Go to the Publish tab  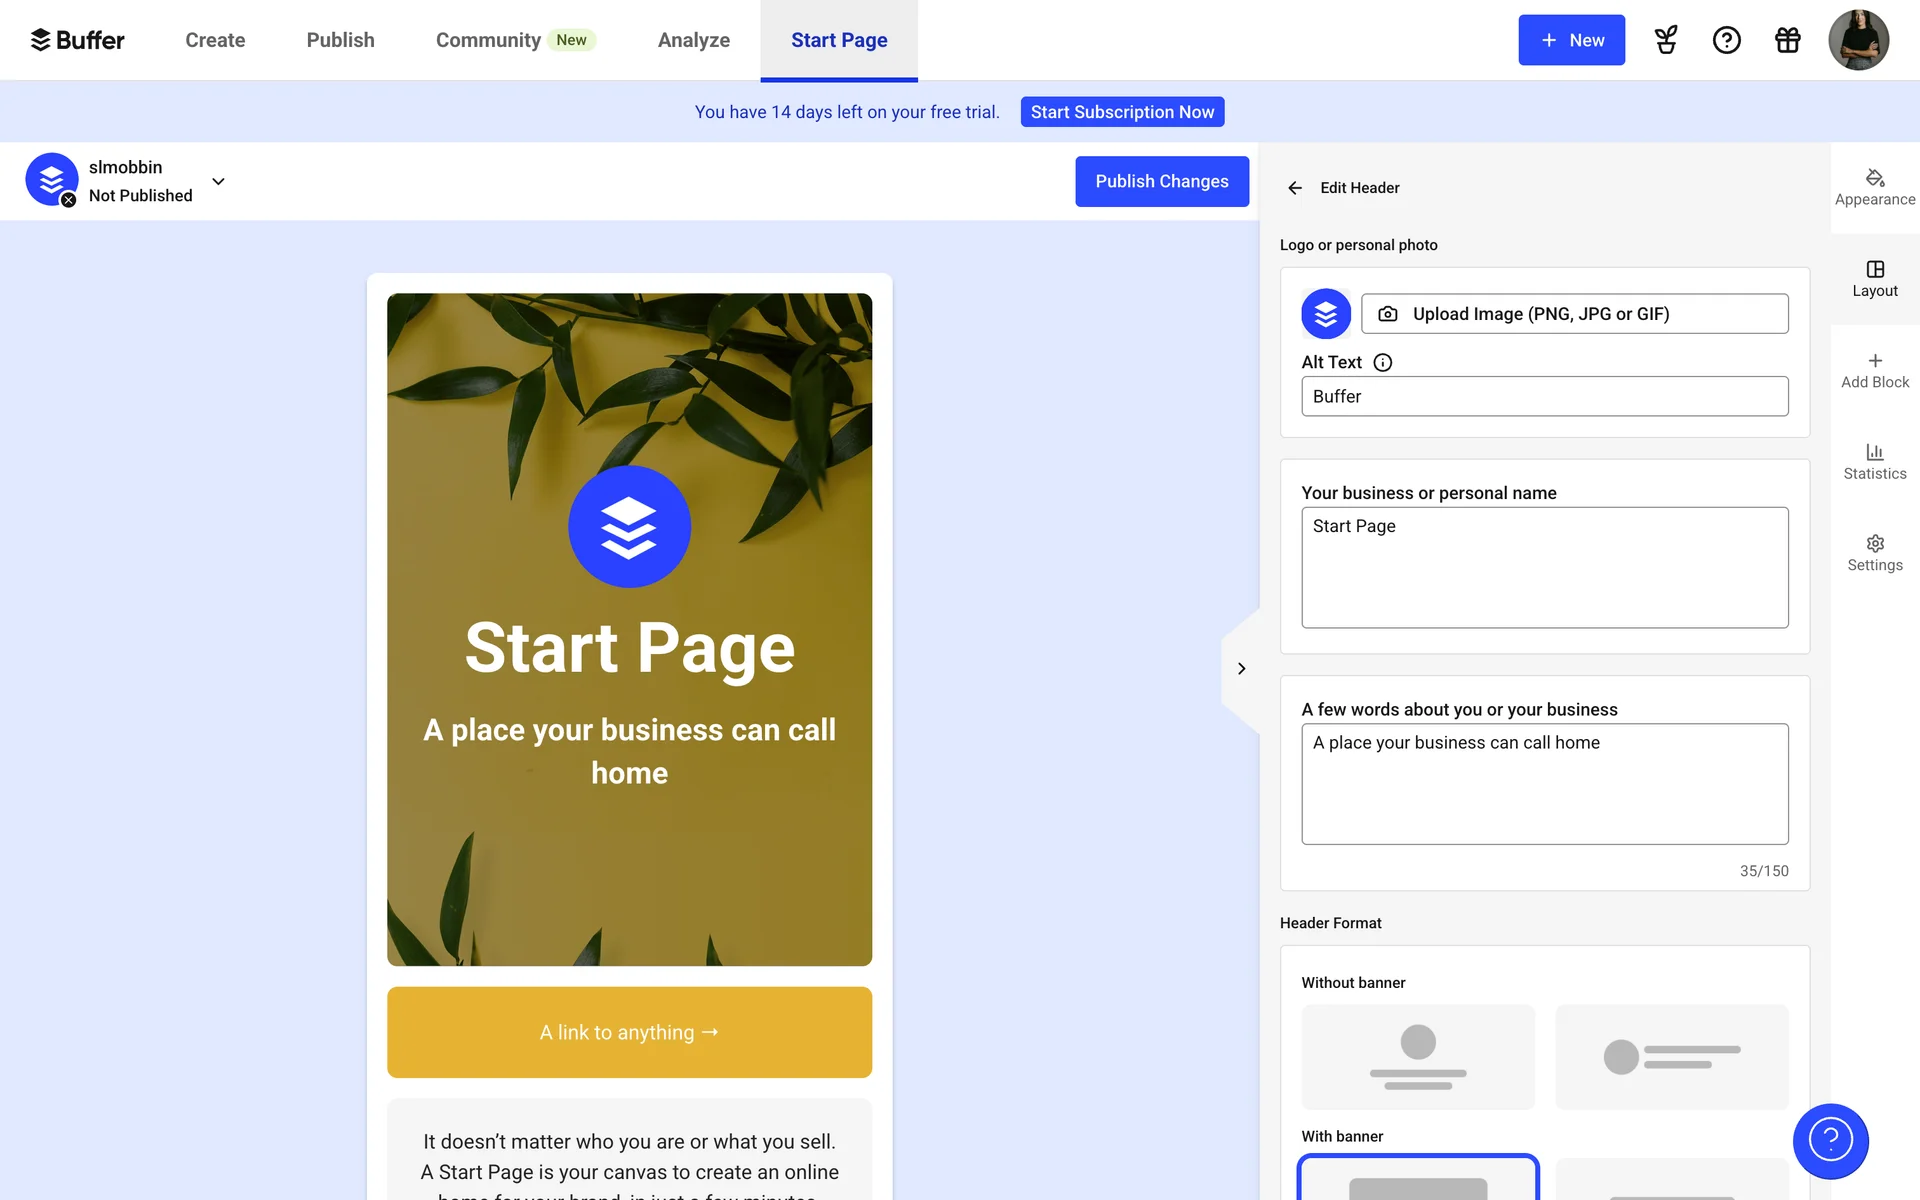[340, 40]
